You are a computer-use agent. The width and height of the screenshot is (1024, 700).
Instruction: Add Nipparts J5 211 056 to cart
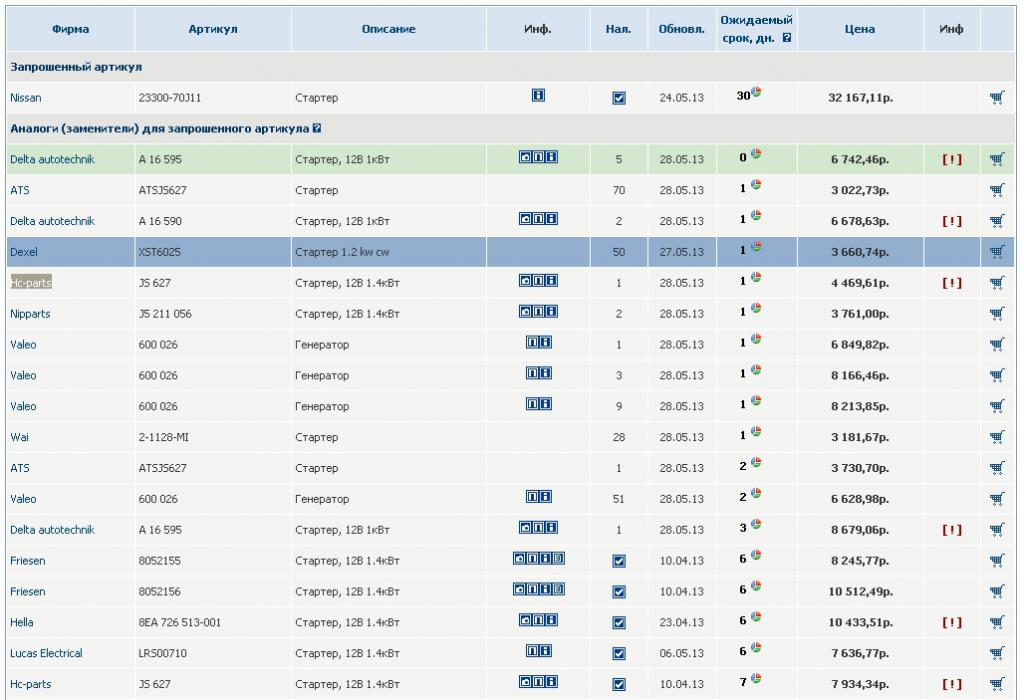(997, 313)
